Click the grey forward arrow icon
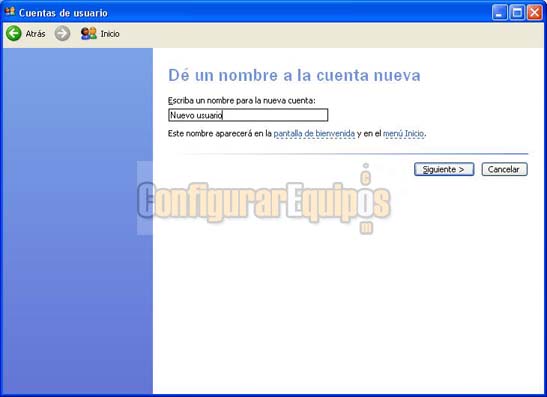547x397 pixels. coord(62,33)
